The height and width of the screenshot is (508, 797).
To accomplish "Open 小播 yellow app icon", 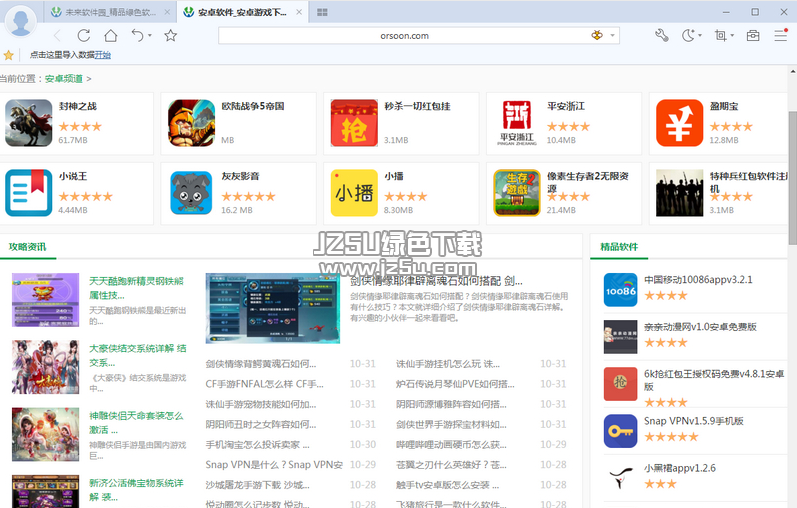I will pyautogui.click(x=354, y=193).
